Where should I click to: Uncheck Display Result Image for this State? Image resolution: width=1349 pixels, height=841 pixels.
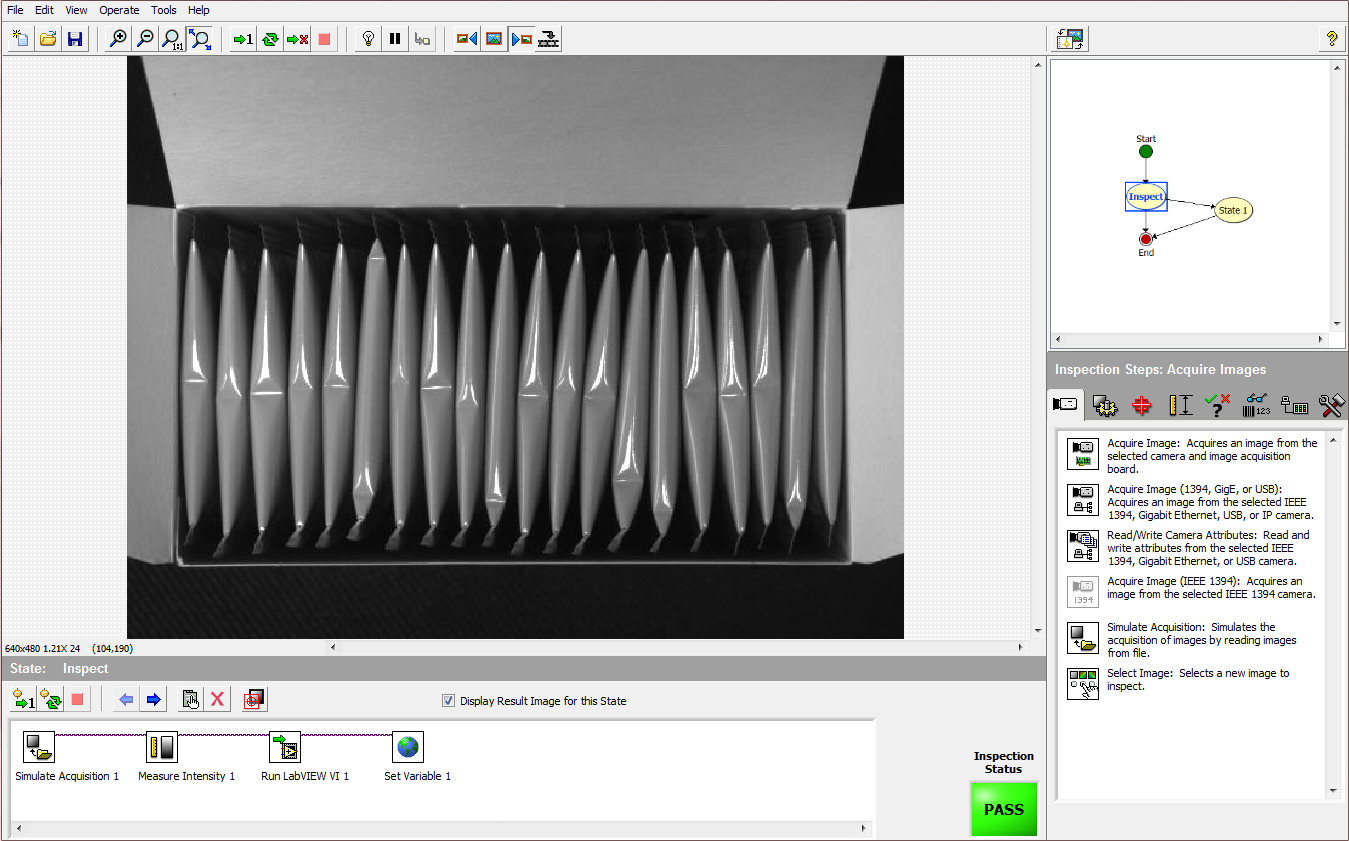click(448, 701)
